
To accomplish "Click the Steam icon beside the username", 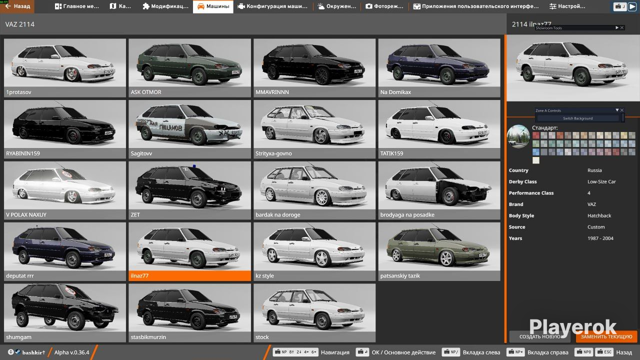I will coord(18,352).
